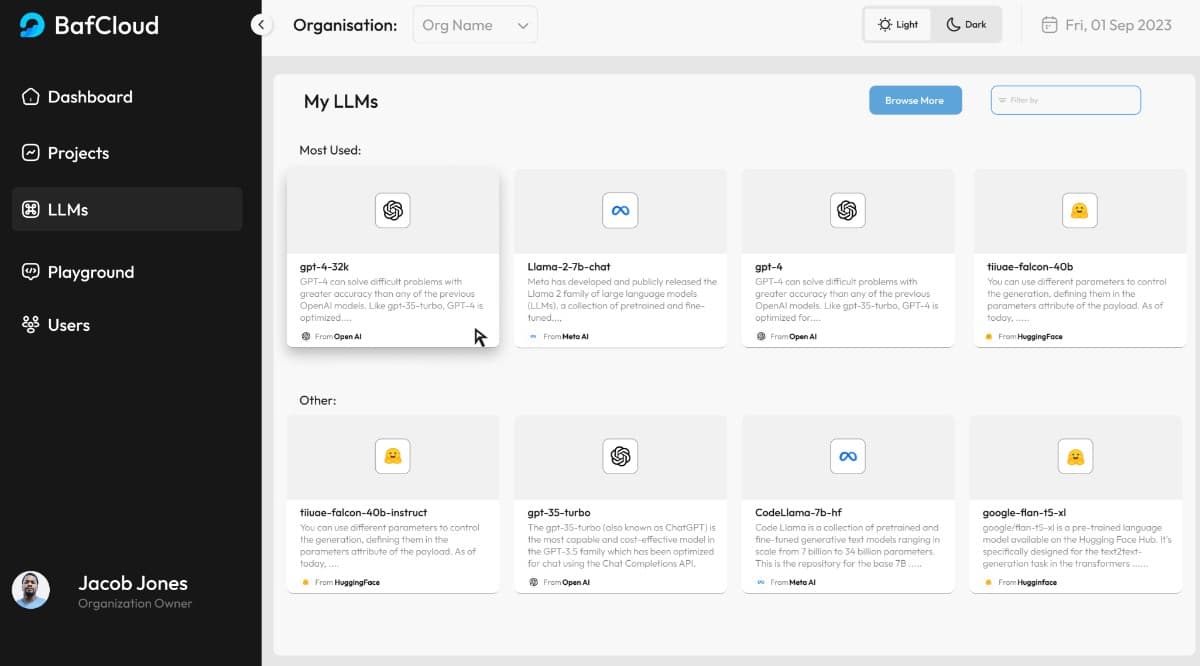The image size is (1200, 666).
Task: Click From Open AI on gpt-4-32k card
Action: click(332, 336)
